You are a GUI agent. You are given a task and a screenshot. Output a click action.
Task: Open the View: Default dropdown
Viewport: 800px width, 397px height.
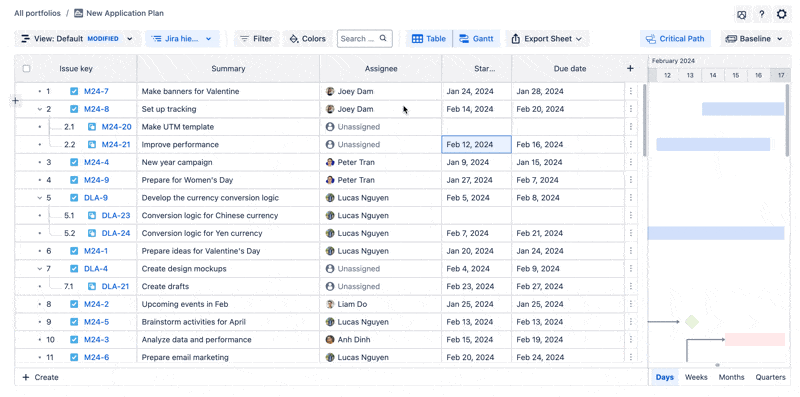78,39
